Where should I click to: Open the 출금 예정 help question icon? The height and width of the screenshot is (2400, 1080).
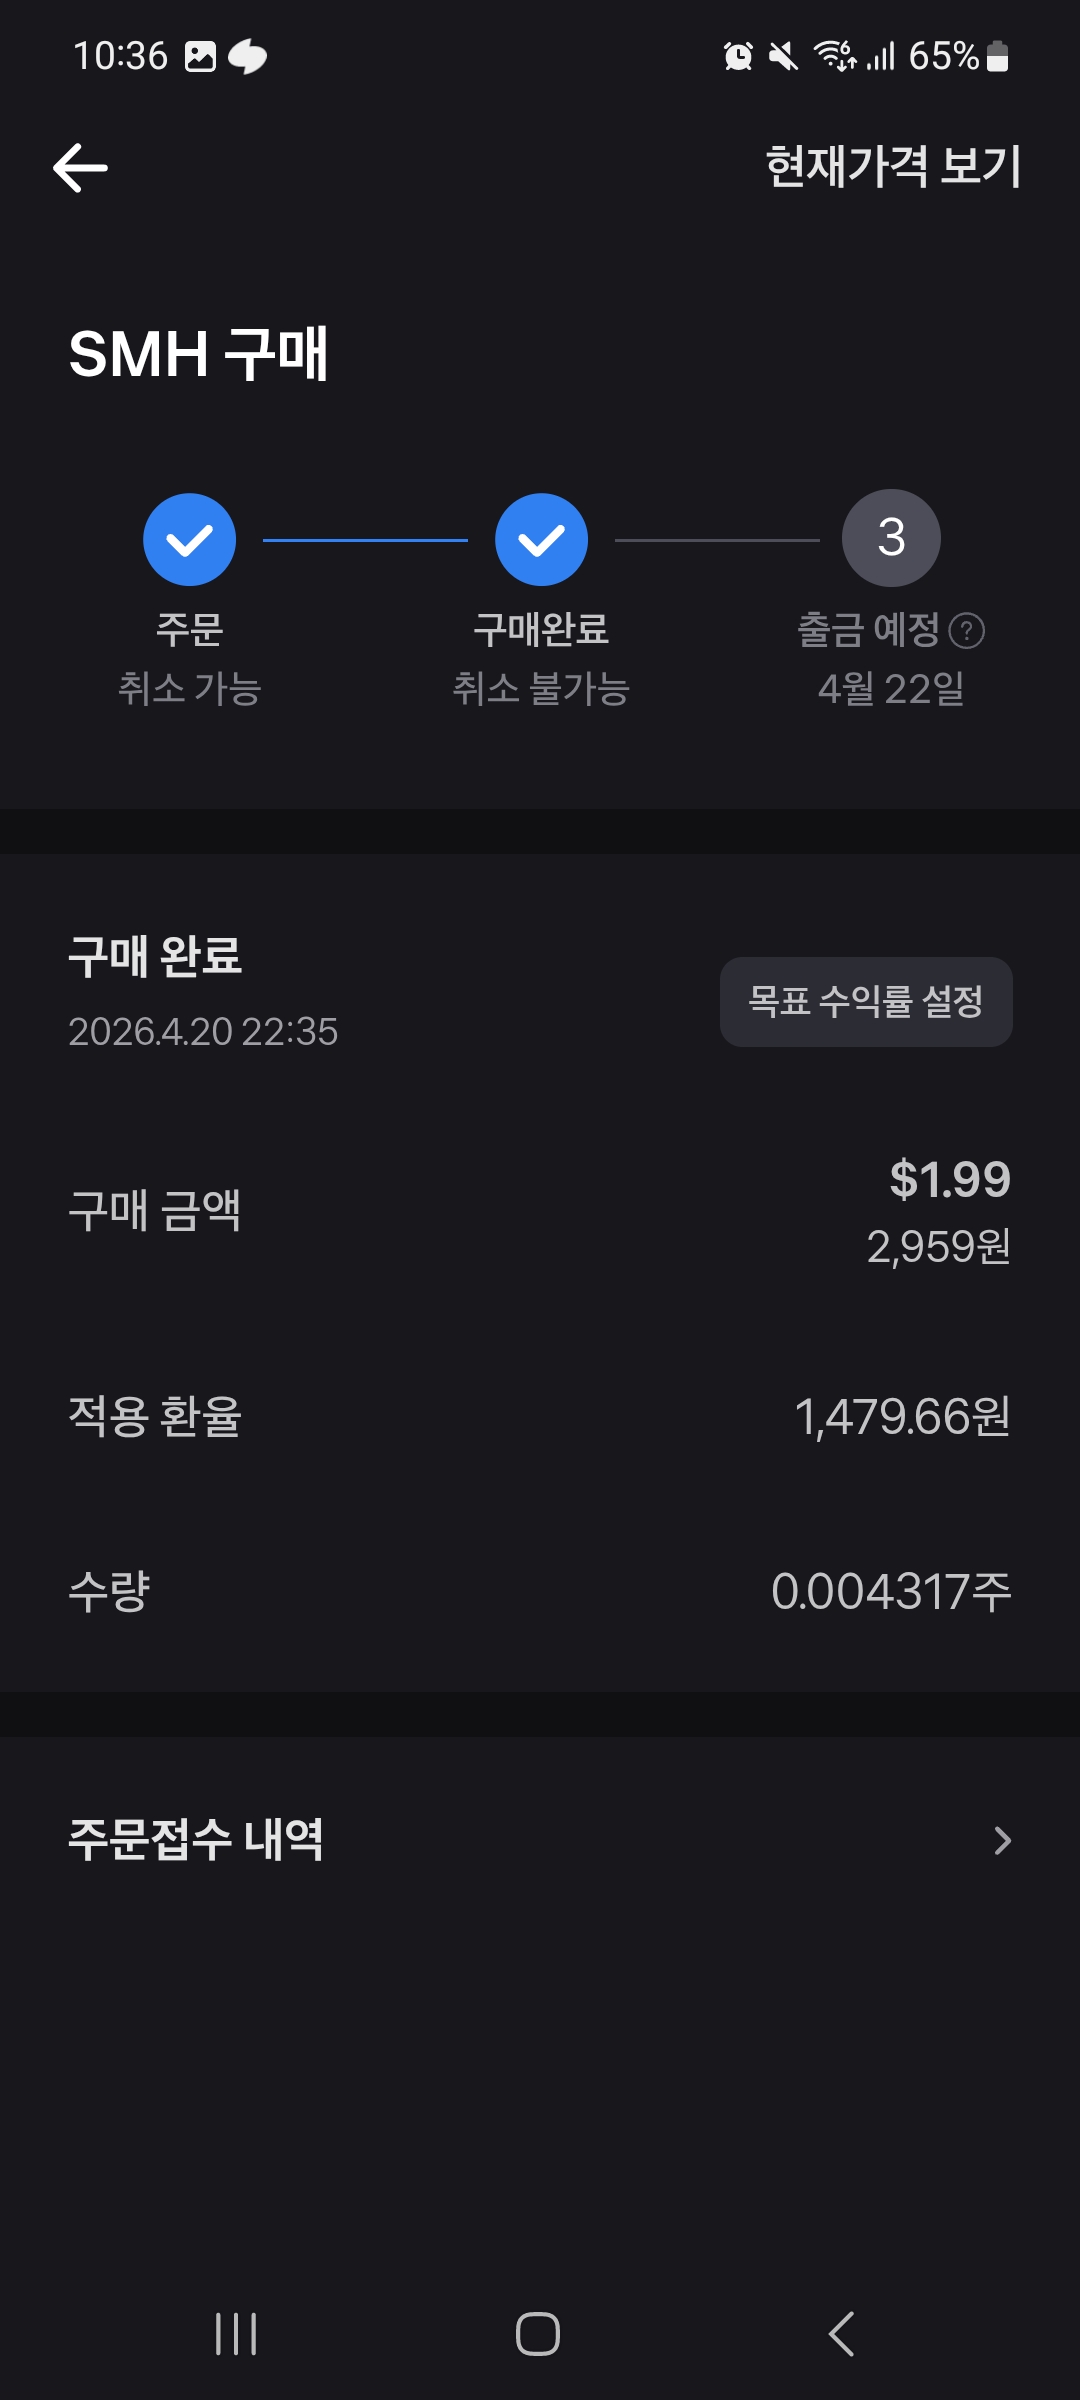[x=966, y=631]
